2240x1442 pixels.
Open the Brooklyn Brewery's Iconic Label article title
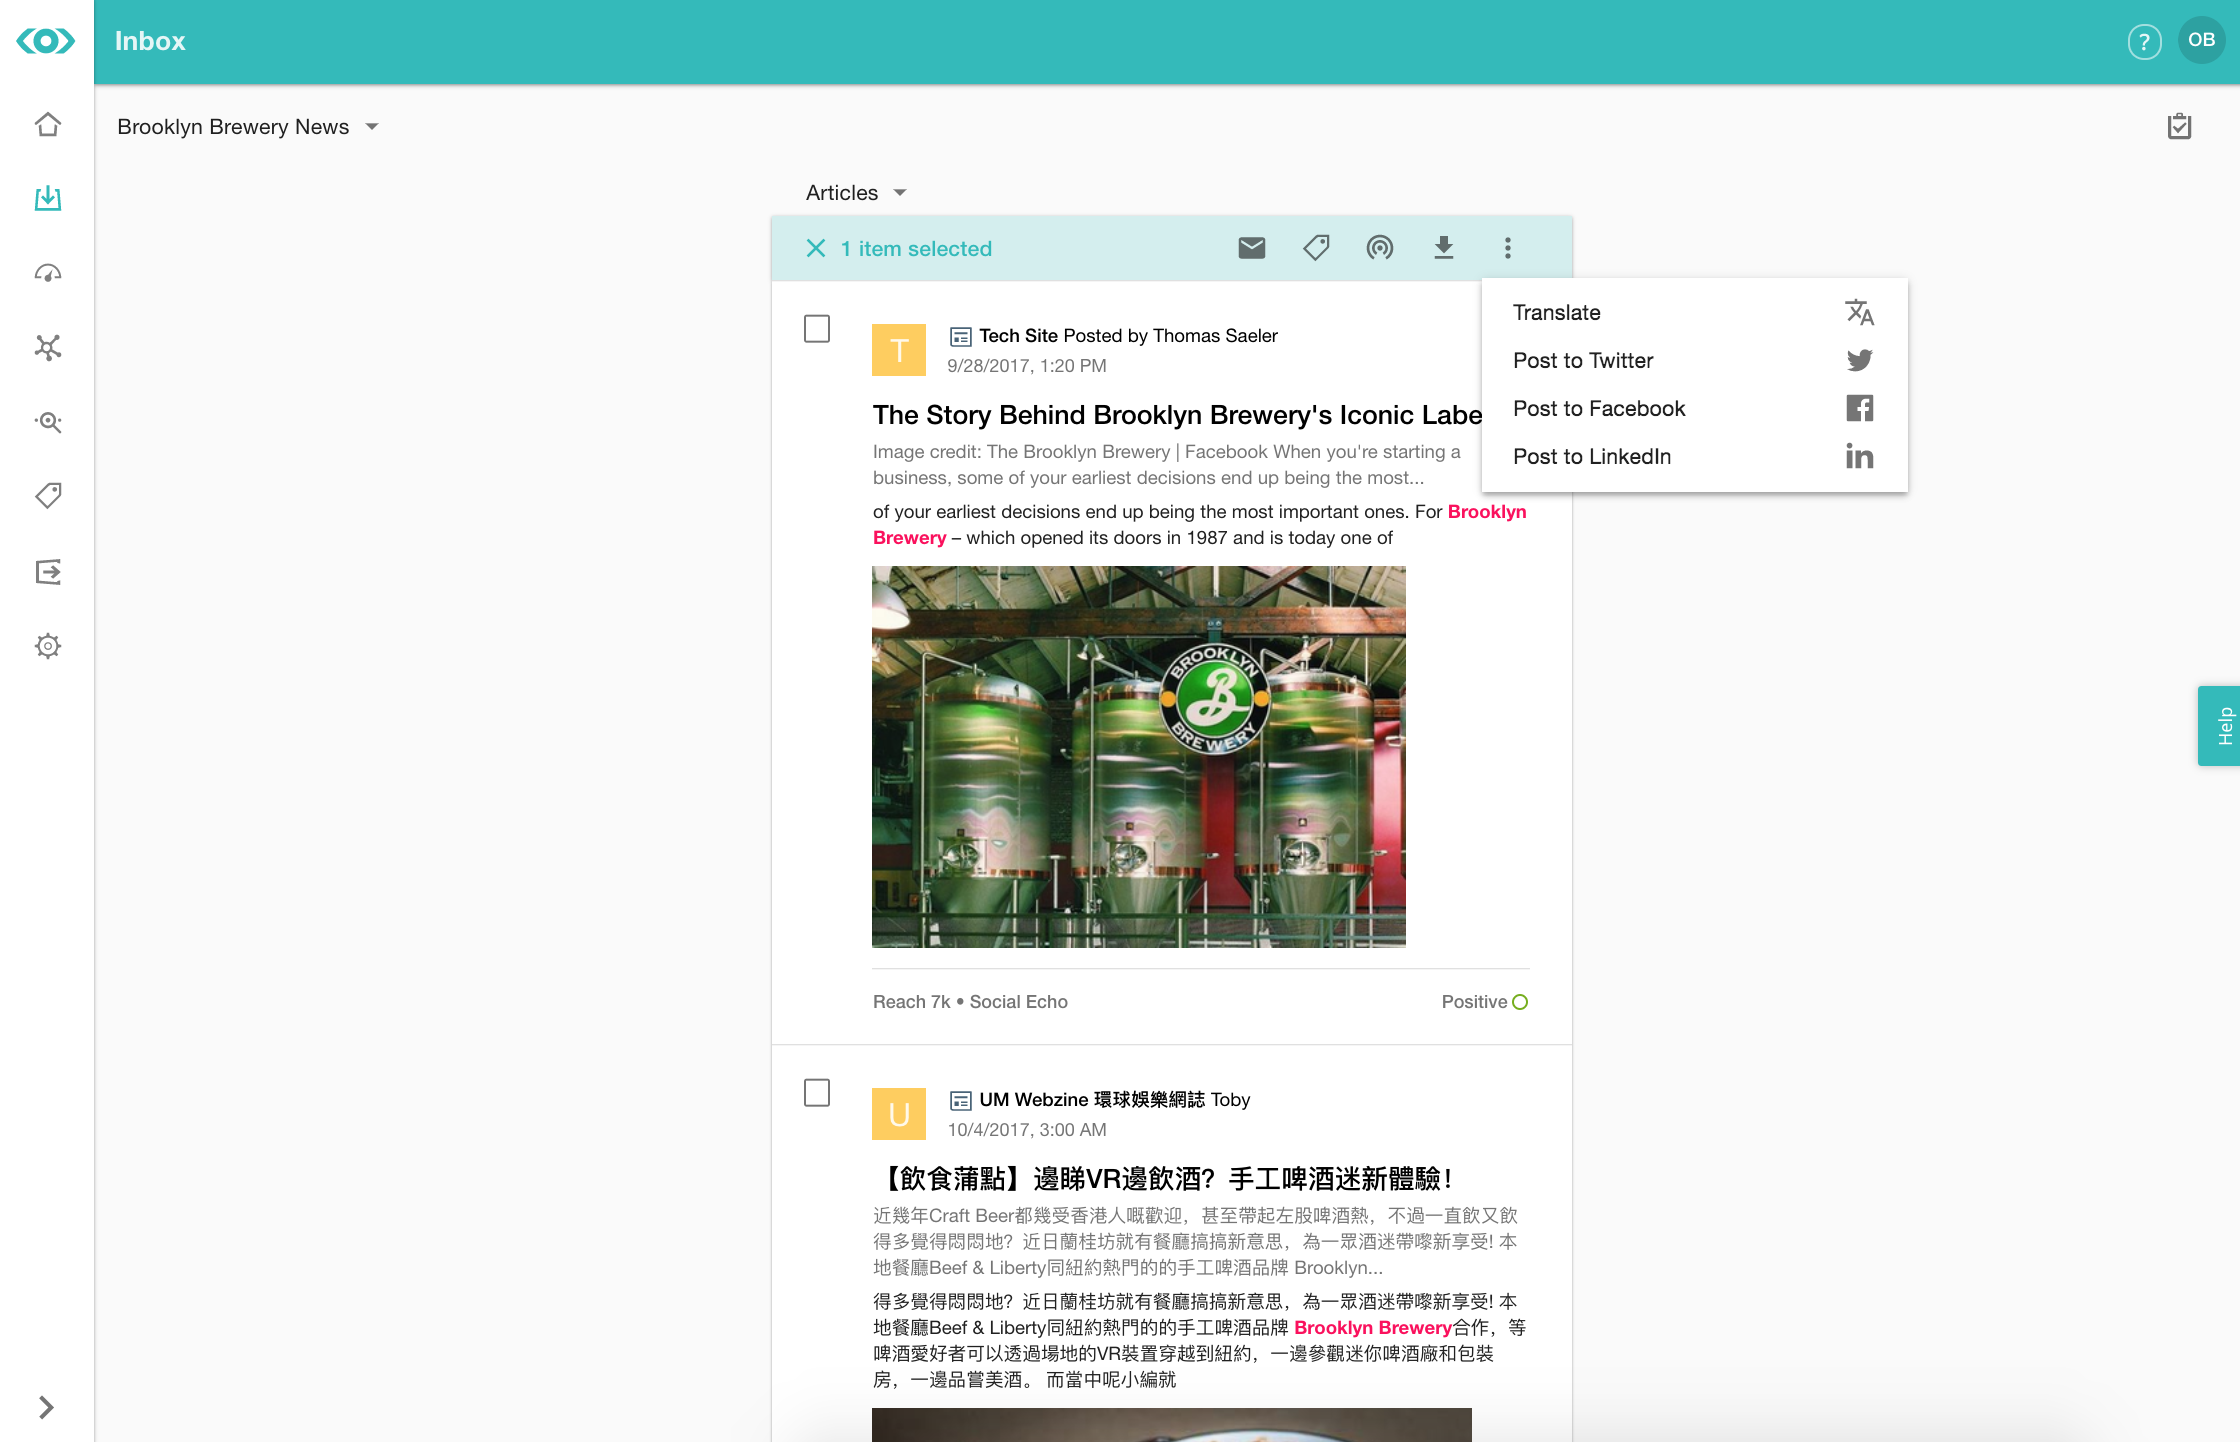pos(1177,415)
